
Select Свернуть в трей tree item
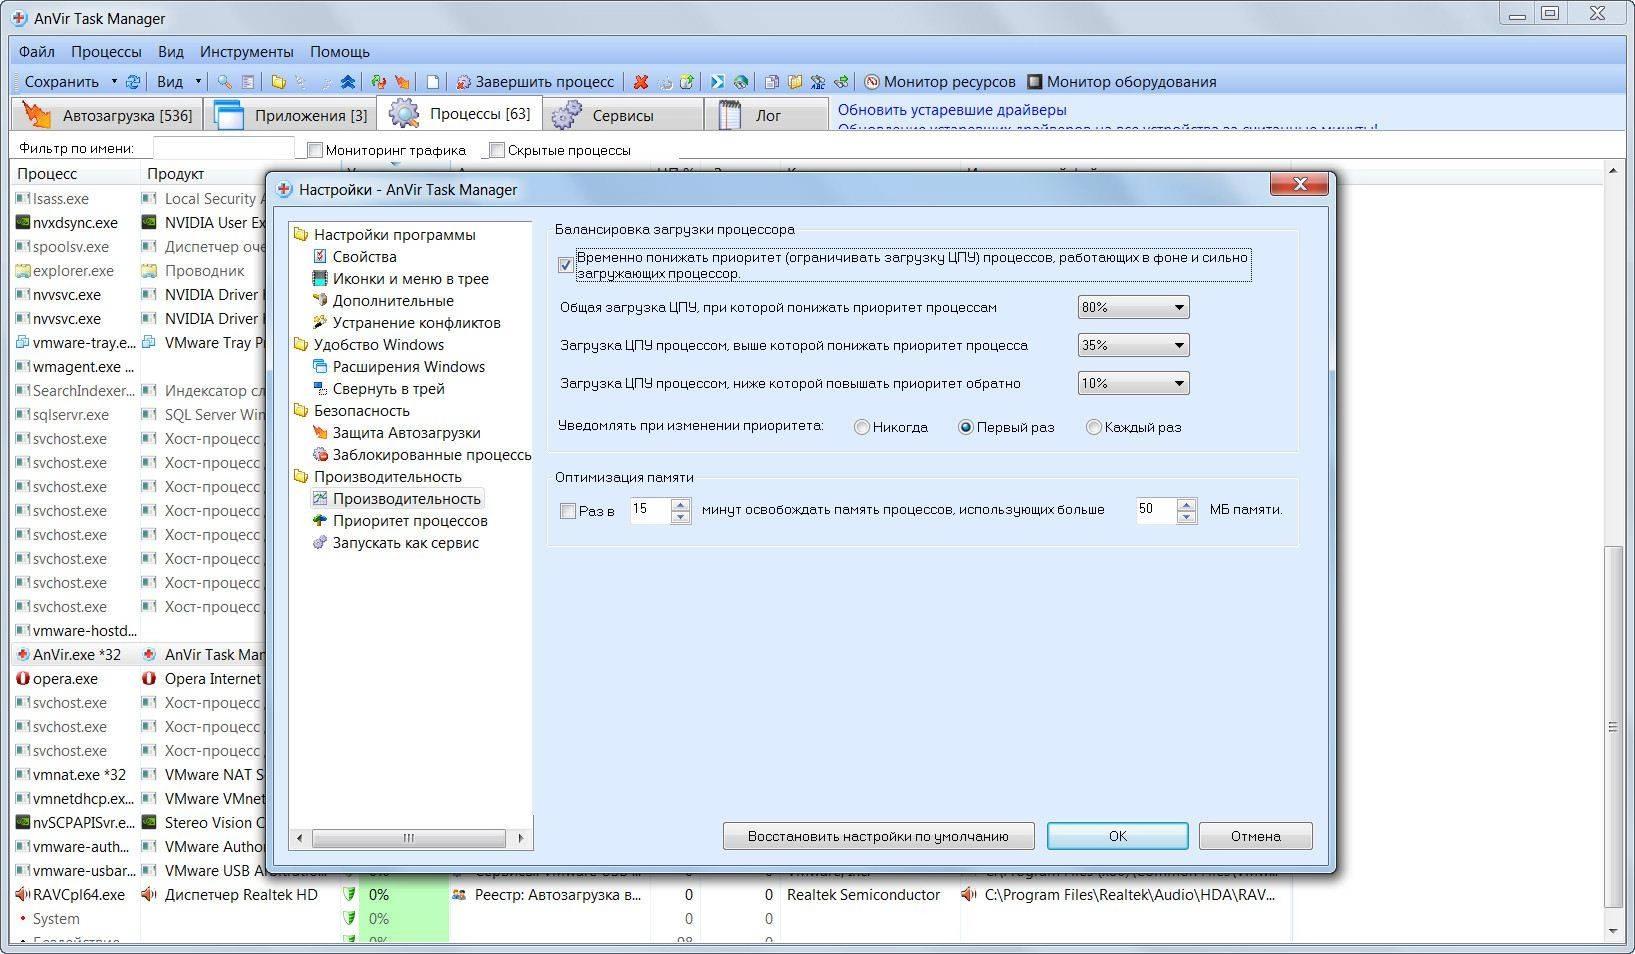point(388,389)
